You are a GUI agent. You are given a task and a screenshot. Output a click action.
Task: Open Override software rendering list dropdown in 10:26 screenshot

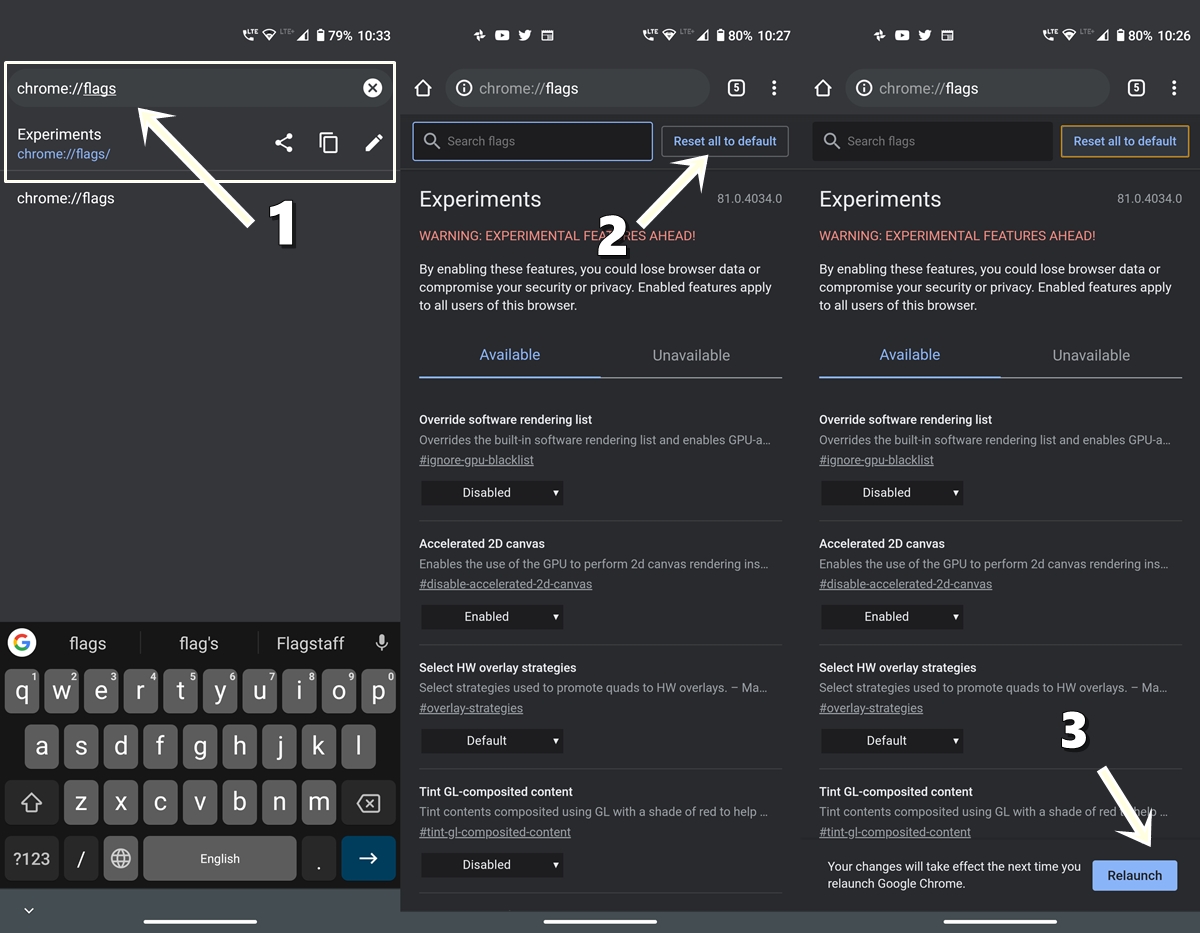pos(892,492)
